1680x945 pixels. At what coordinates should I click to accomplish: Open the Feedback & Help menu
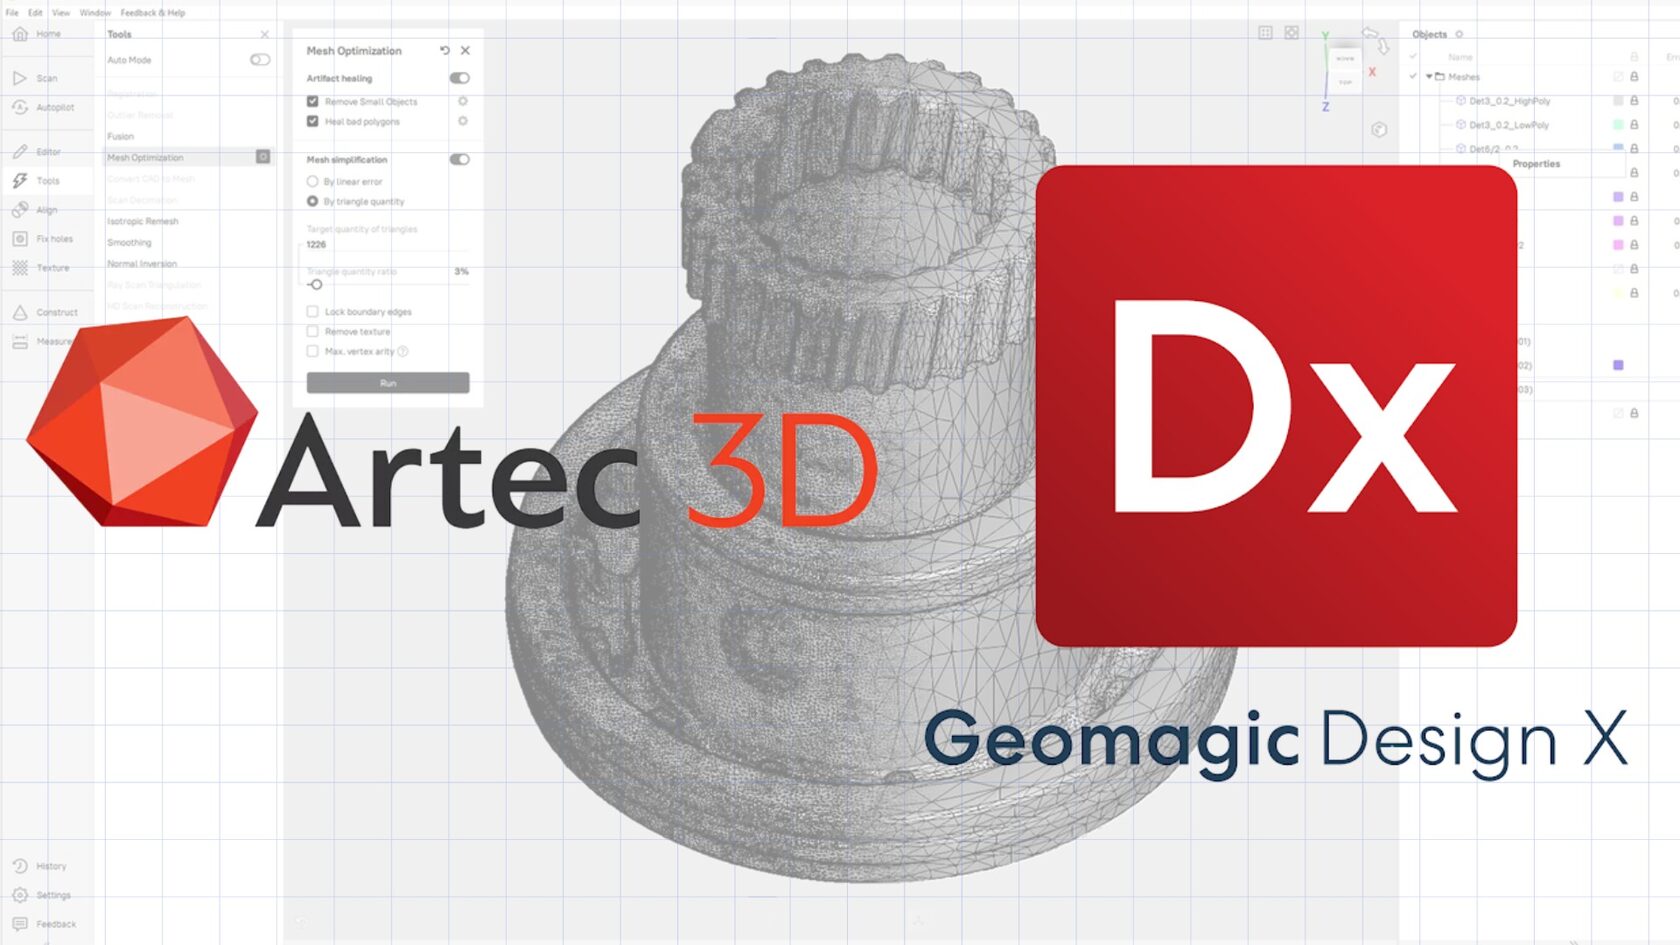(x=153, y=13)
